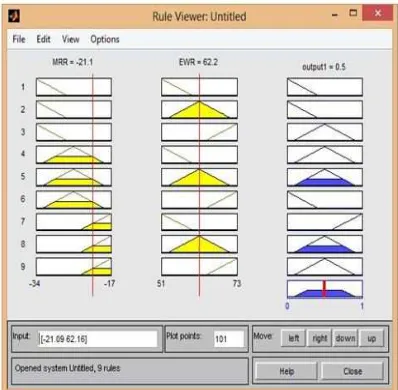This screenshot has width=398, height=390.
Task: Open the View menu
Action: (x=71, y=39)
